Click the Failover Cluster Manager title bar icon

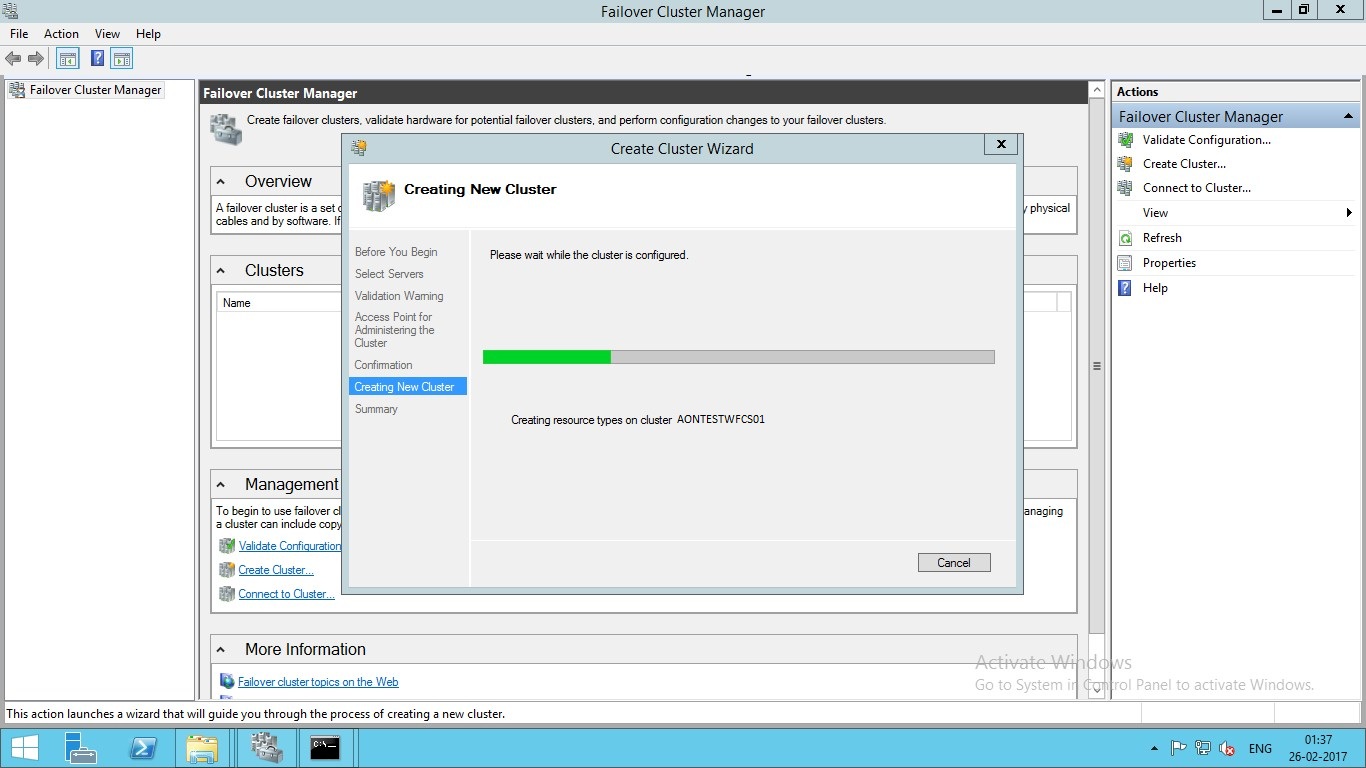[x=11, y=11]
